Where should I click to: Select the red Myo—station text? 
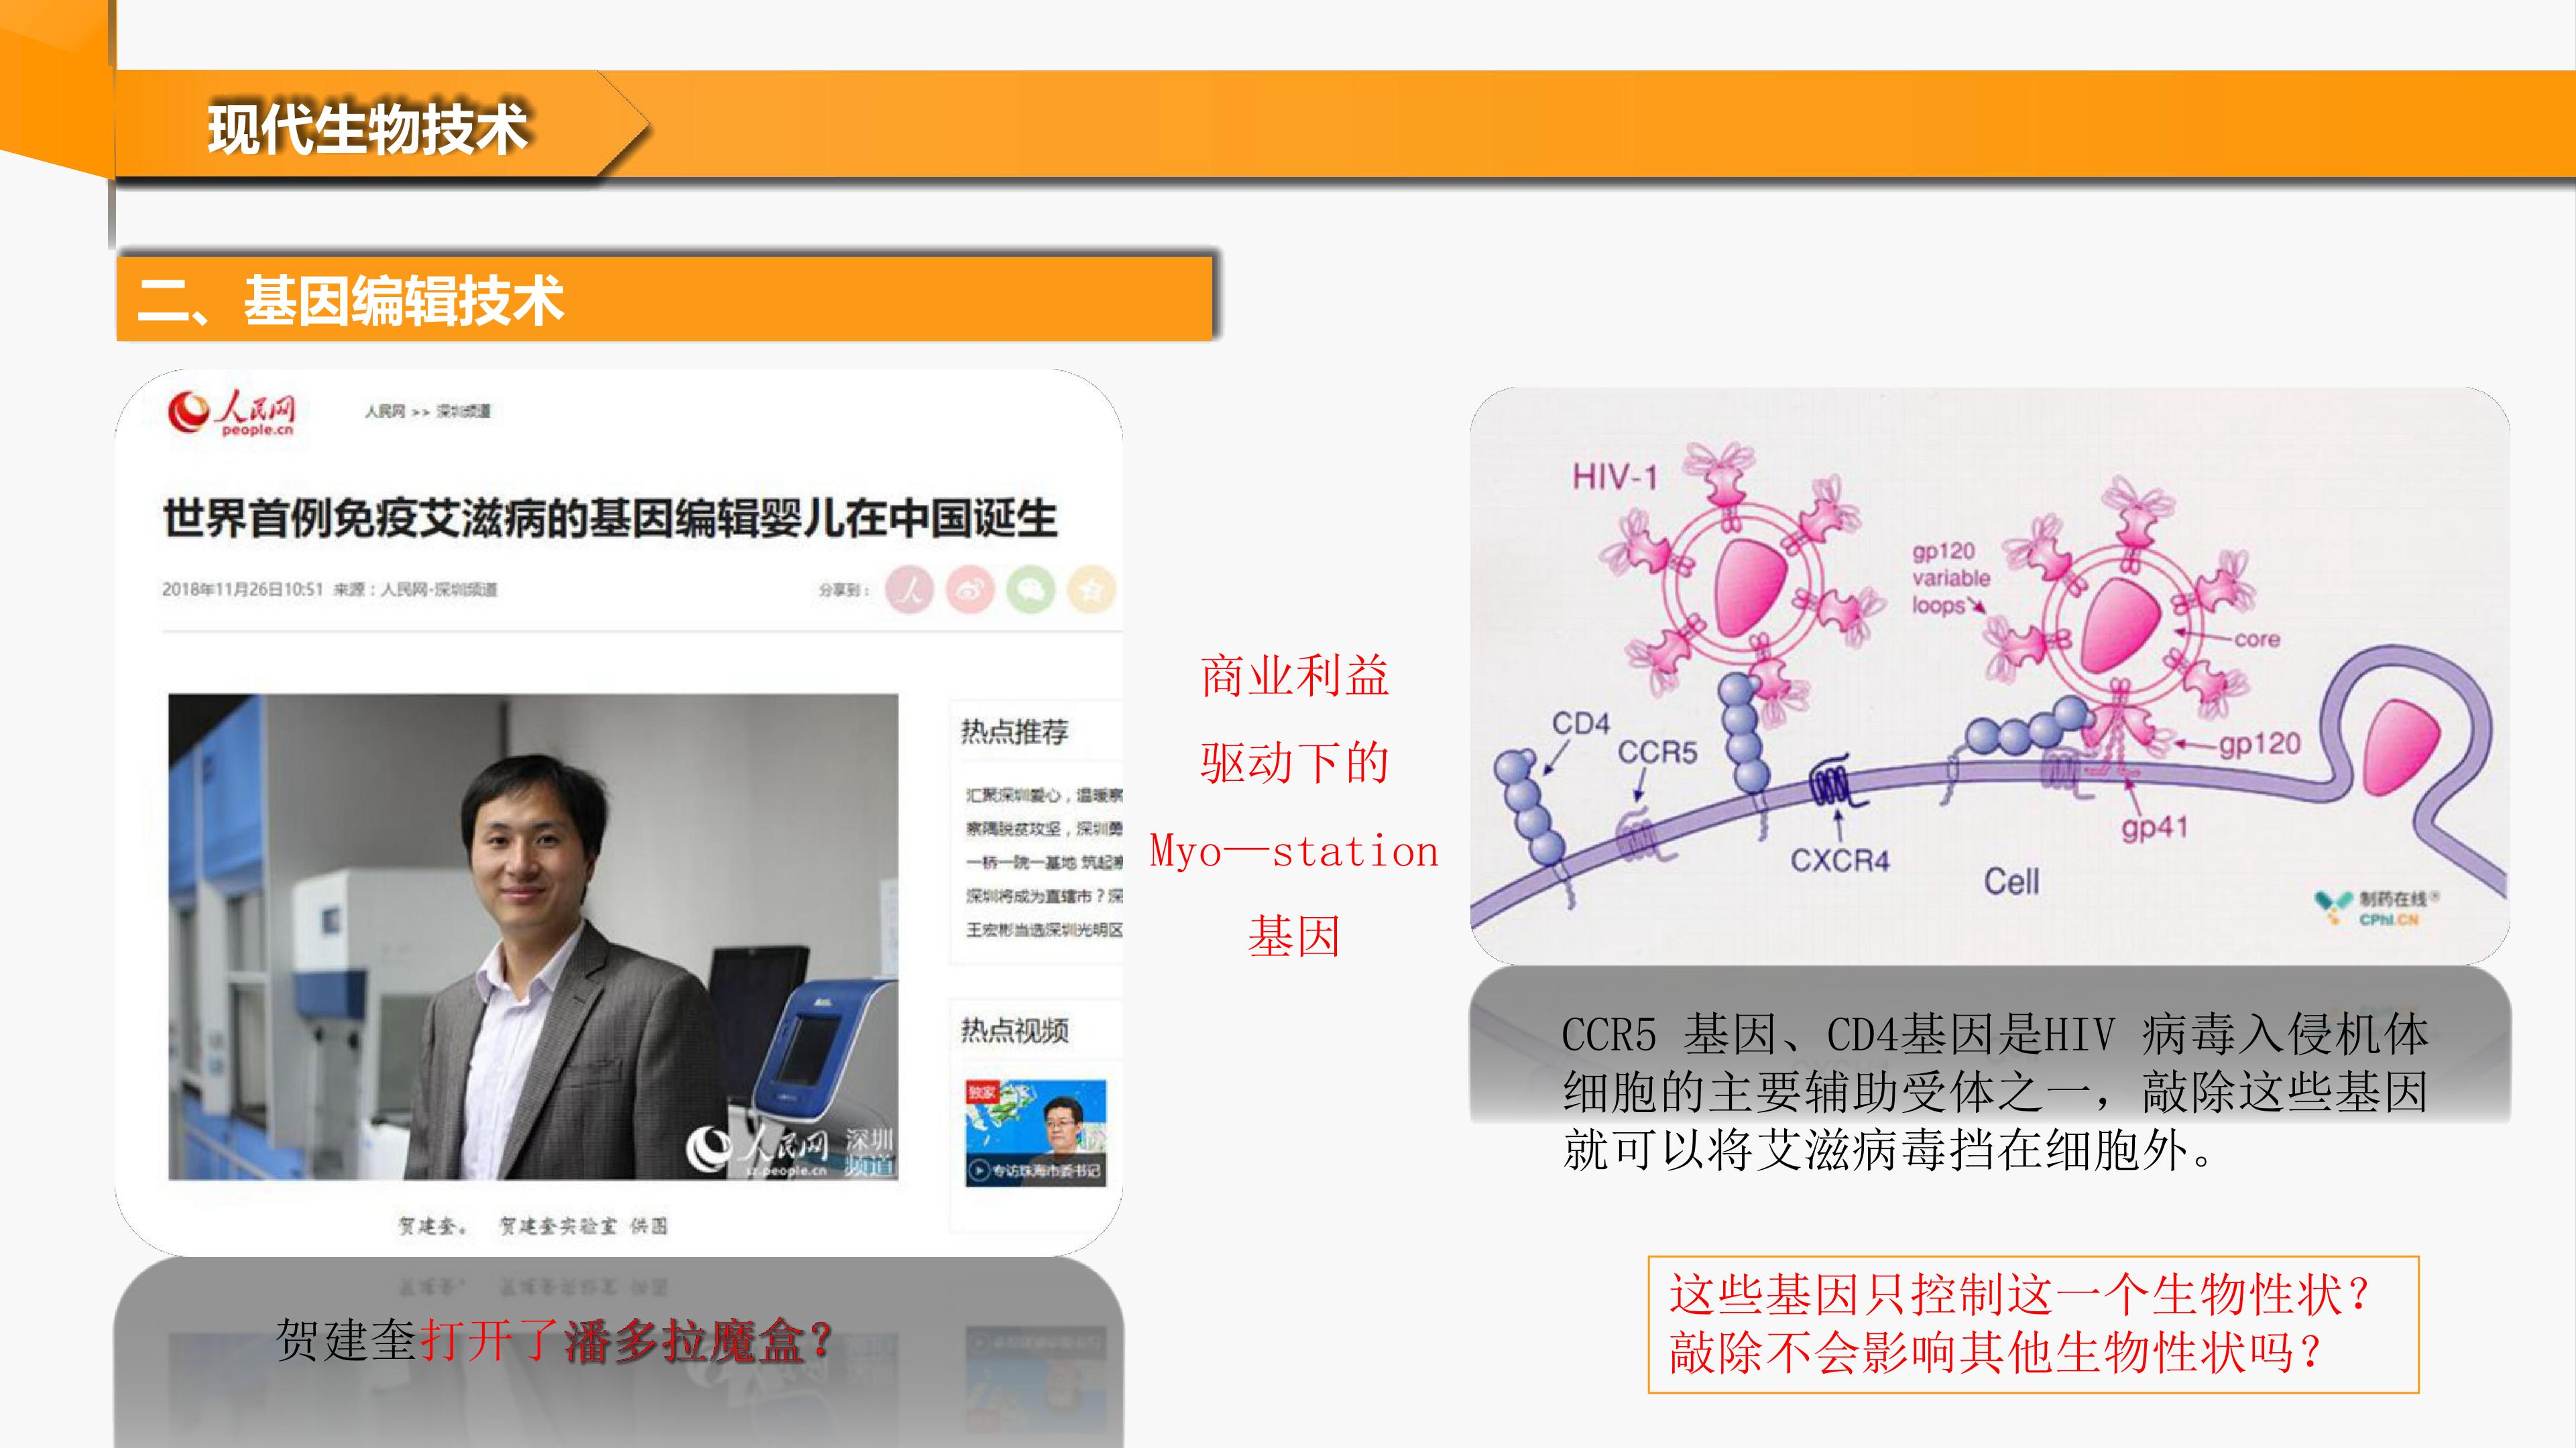click(x=1293, y=852)
